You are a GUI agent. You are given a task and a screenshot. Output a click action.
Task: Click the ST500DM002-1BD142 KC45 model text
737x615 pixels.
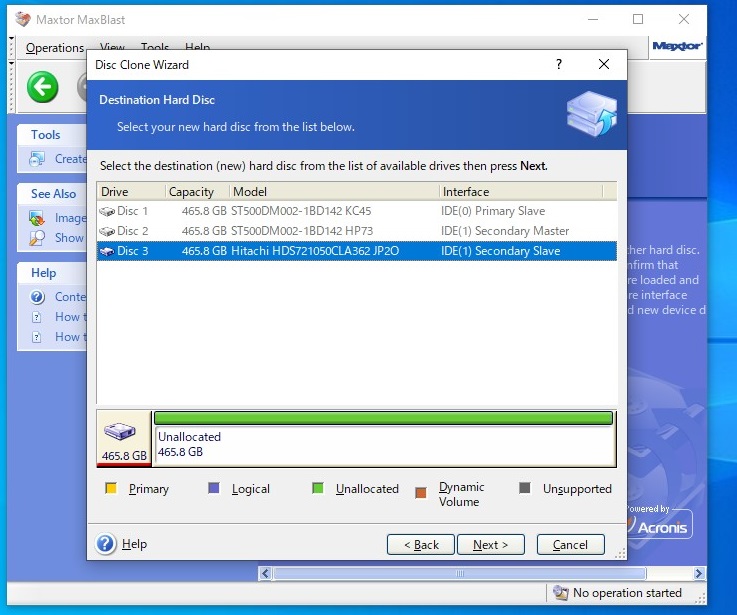(x=301, y=211)
